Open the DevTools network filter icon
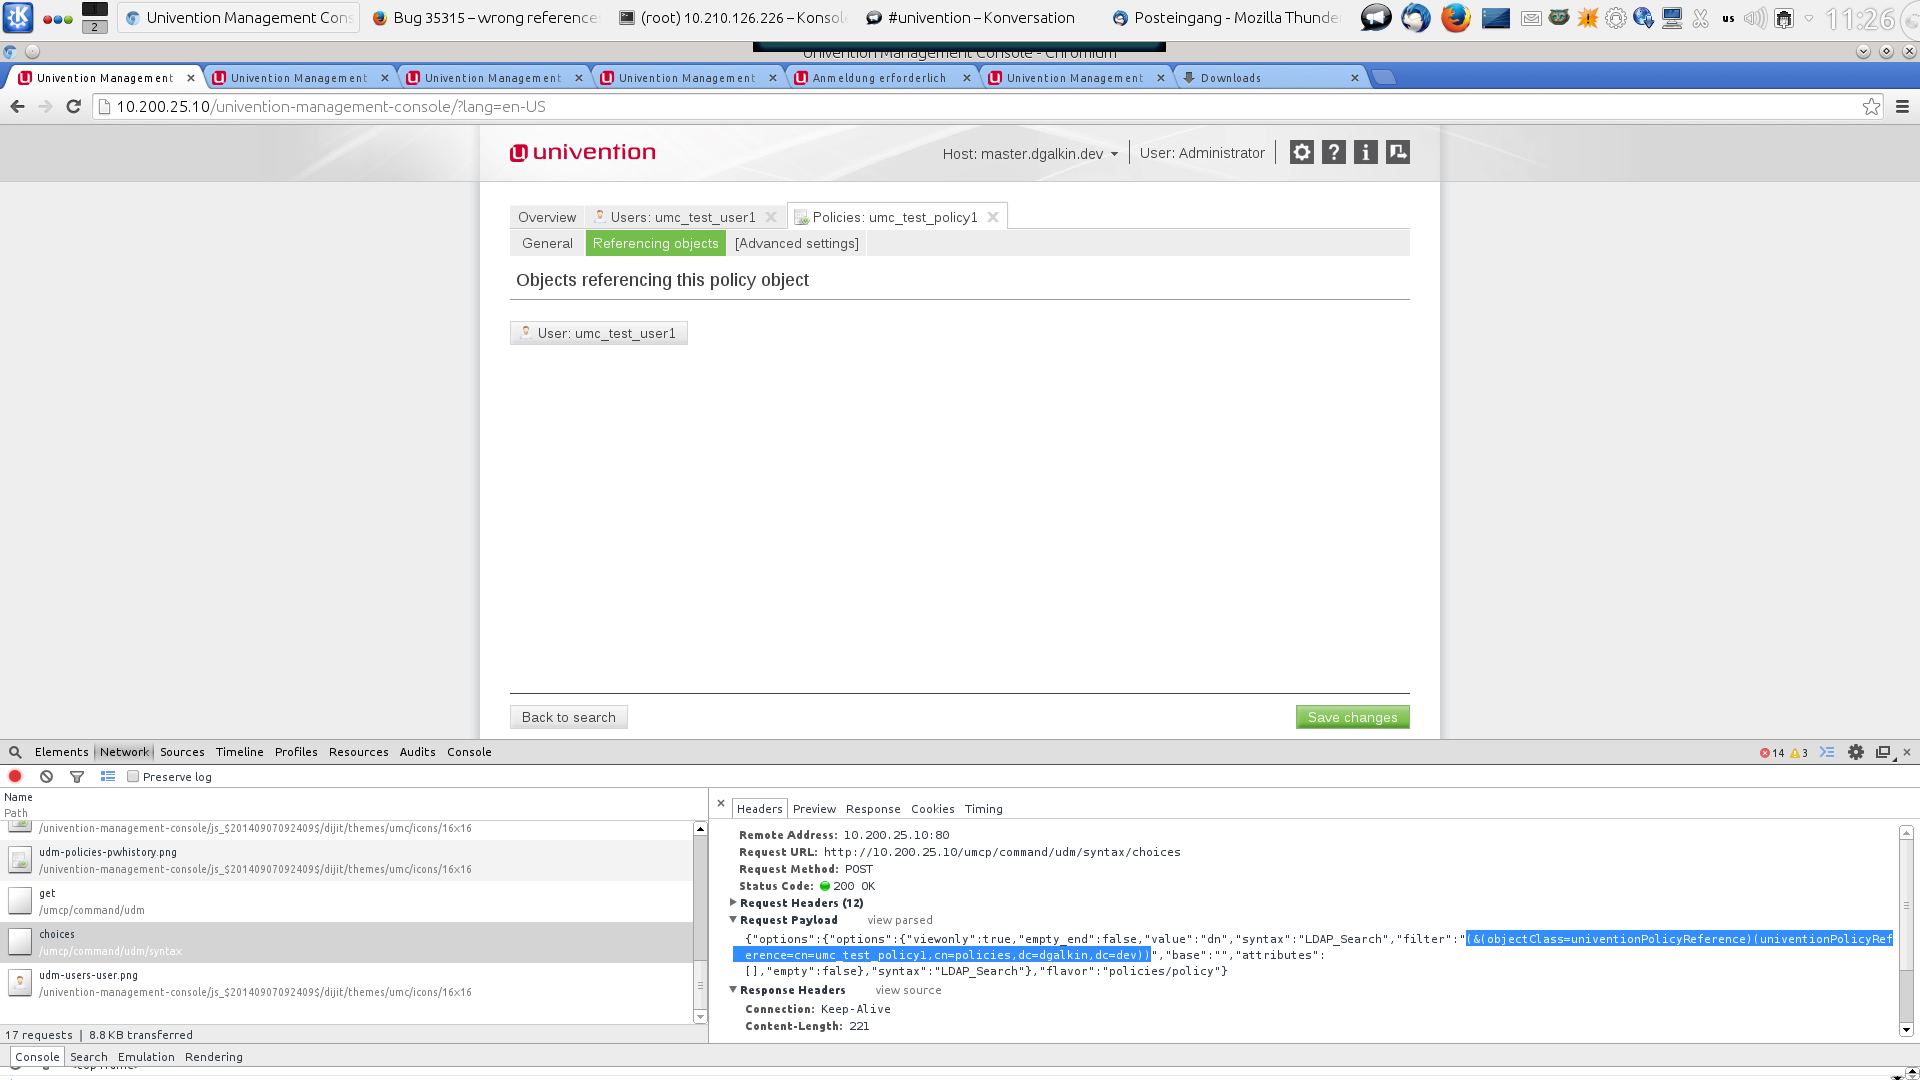 point(77,776)
